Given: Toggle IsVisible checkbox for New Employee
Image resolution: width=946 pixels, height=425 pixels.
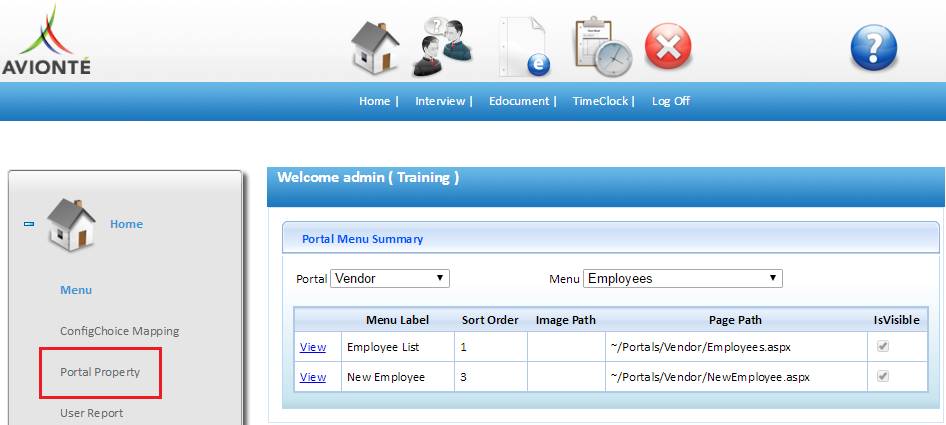Looking at the screenshot, I should point(882,377).
